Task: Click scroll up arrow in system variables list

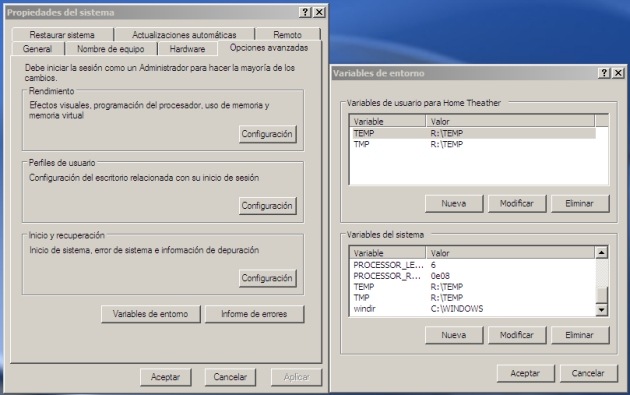Action: click(x=601, y=253)
